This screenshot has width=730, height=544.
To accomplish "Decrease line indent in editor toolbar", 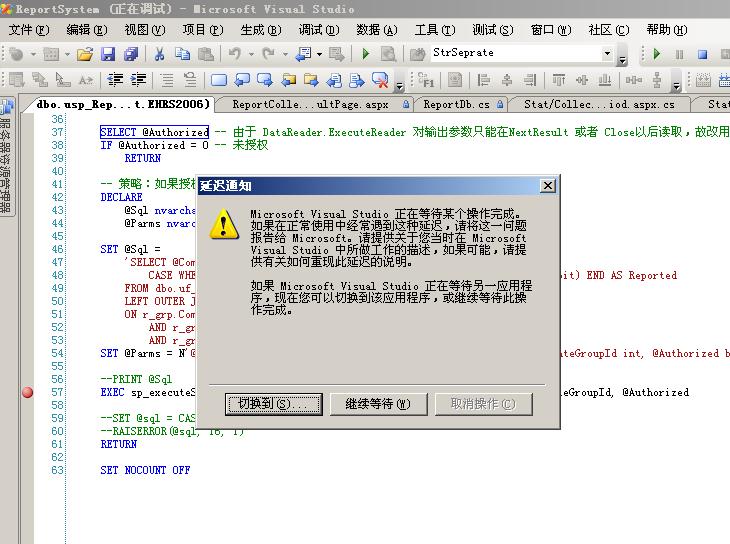I will [x=115, y=80].
